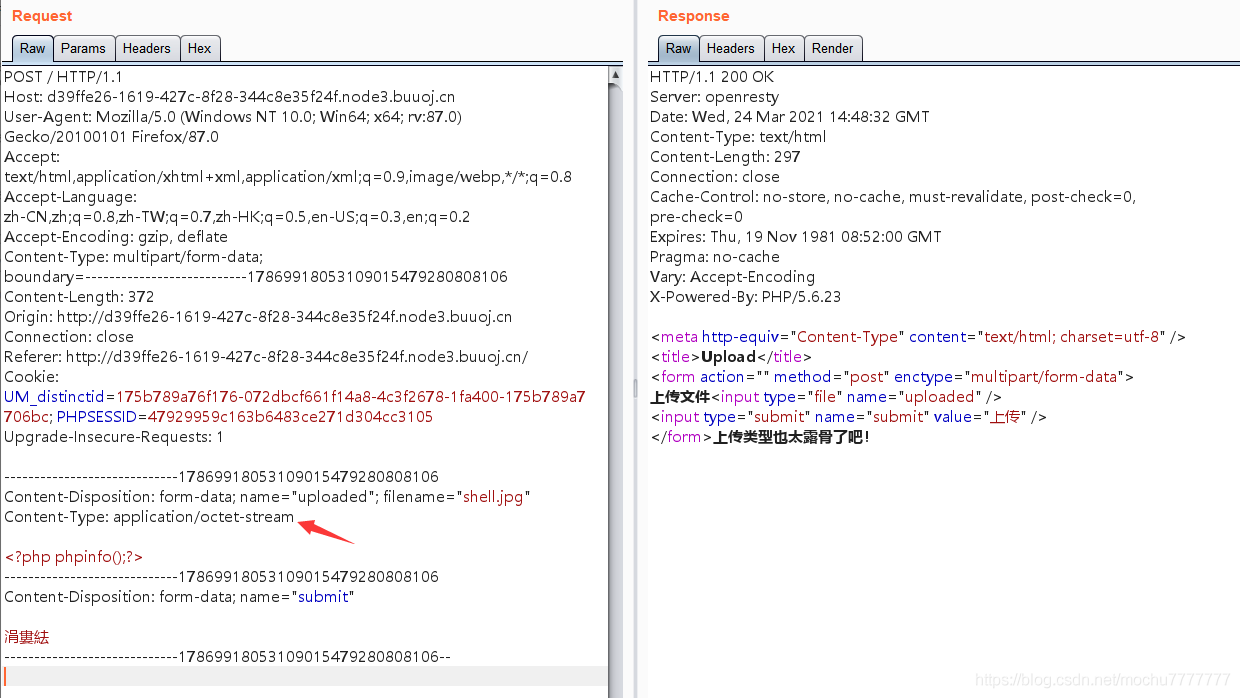Click the '<?php phpinfo();?>' payload line
Viewport: 1240px width, 698px height.
74,557
